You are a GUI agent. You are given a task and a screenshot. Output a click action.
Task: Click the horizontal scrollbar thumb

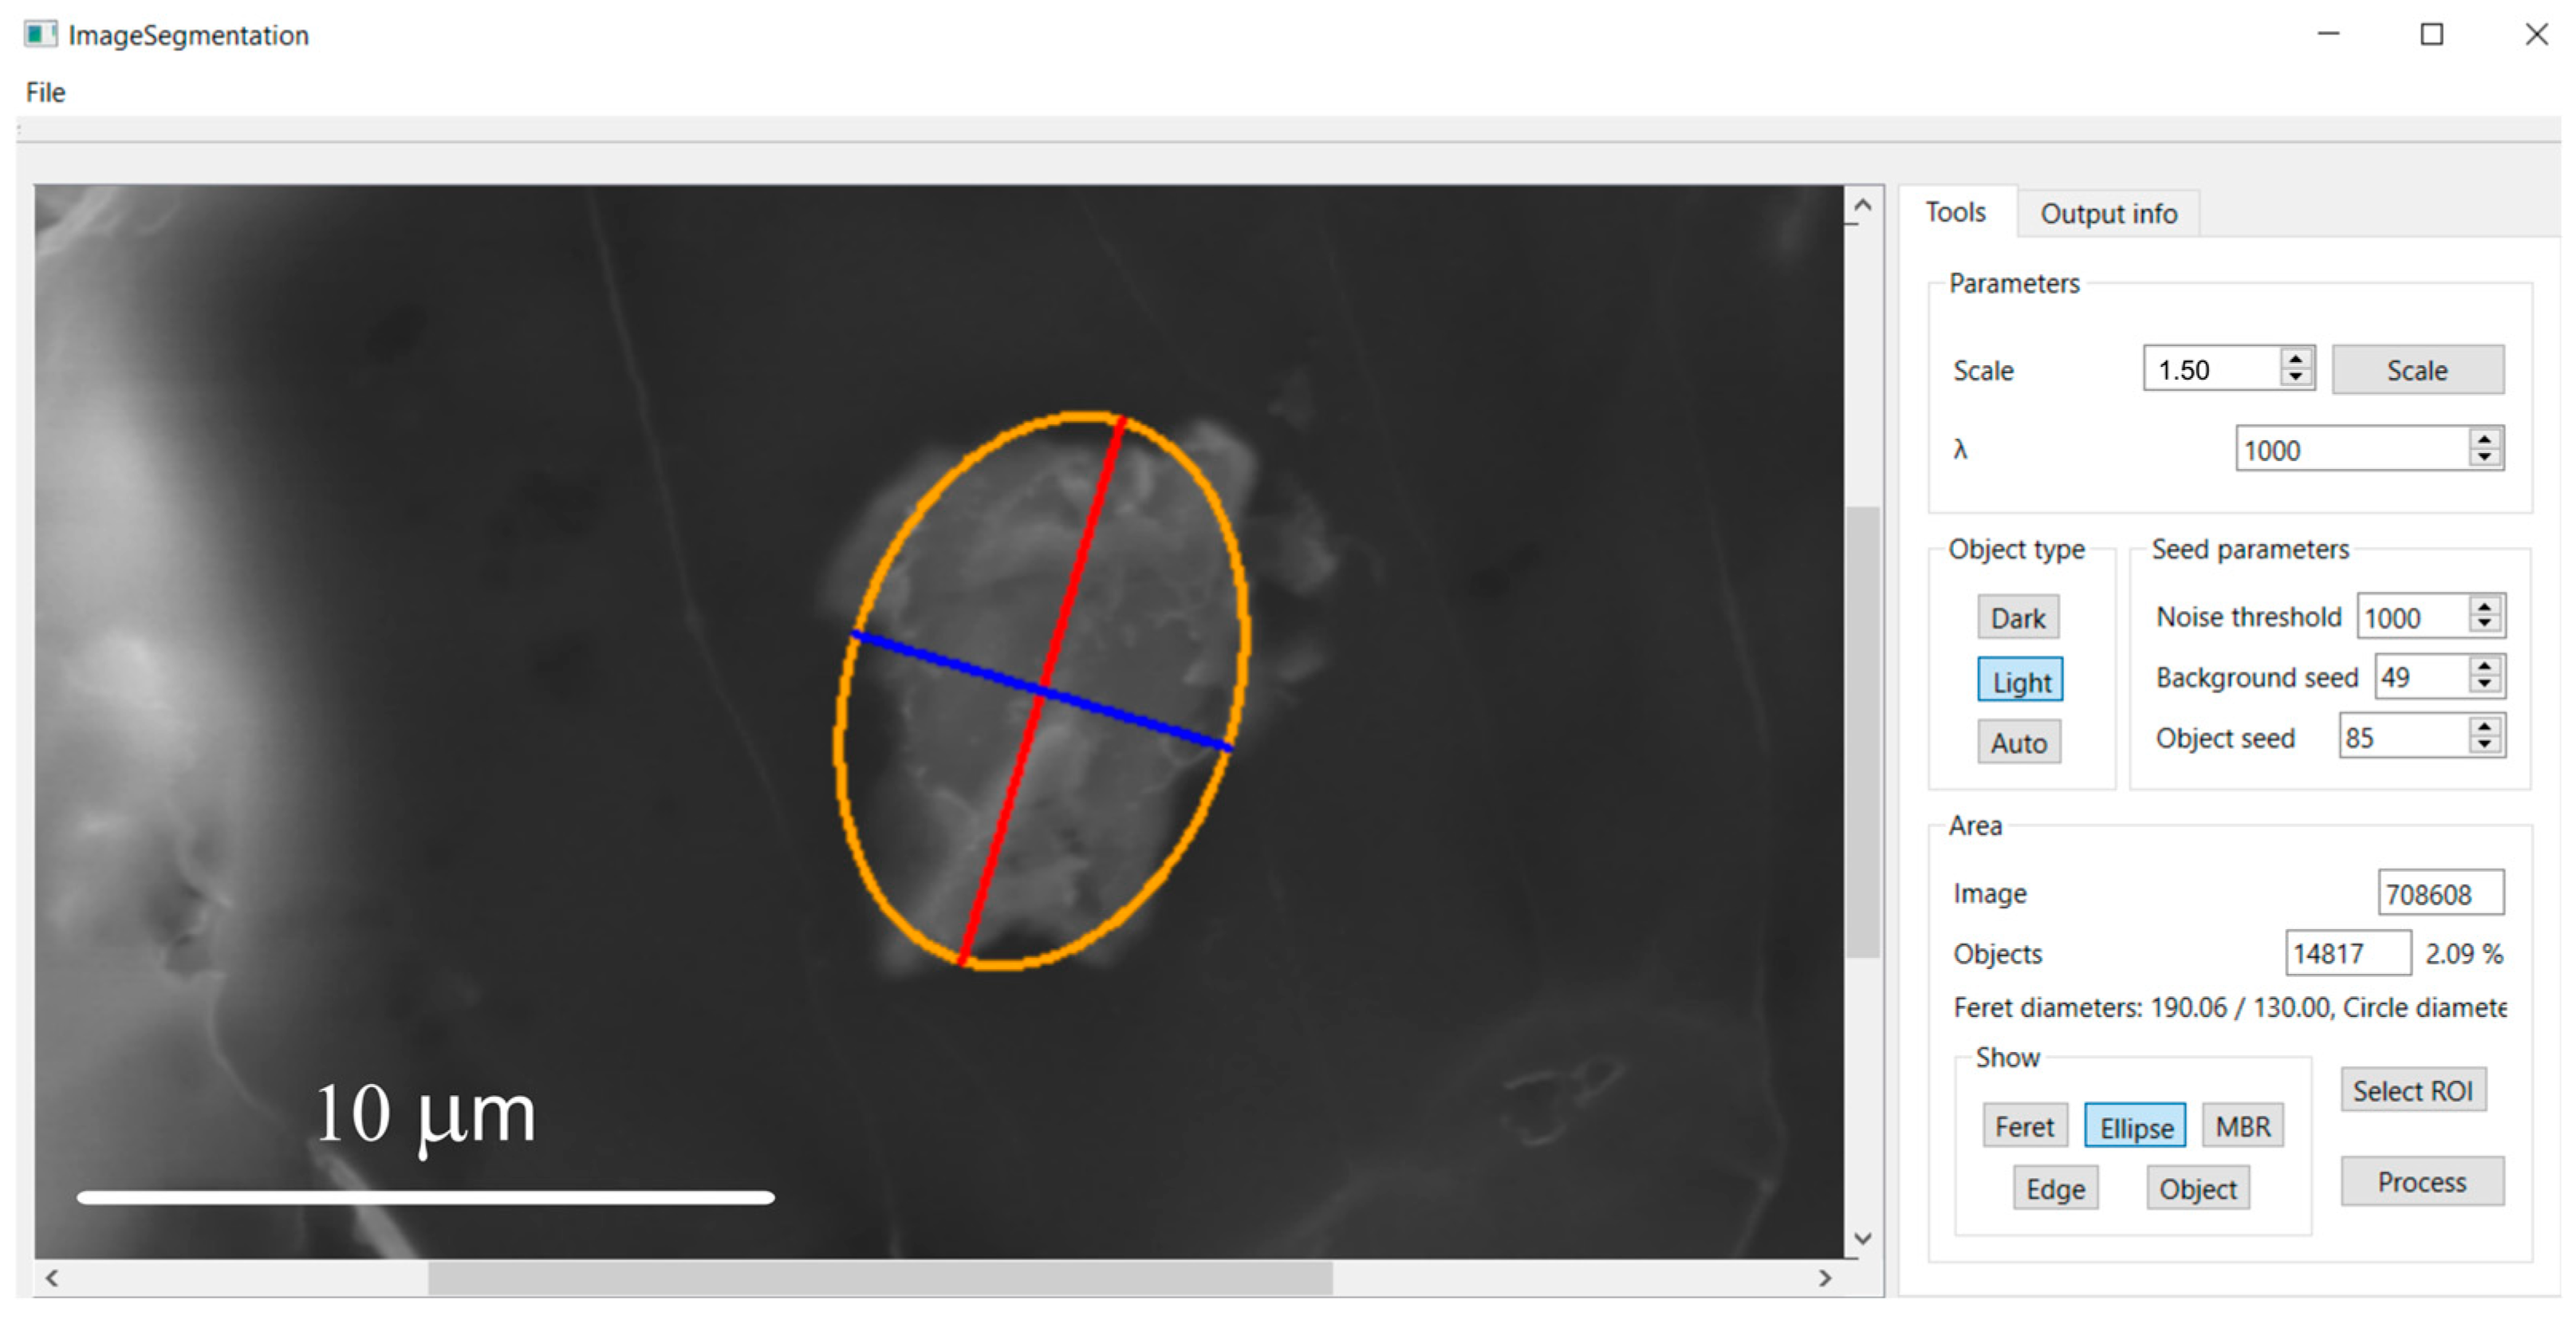coord(880,1278)
